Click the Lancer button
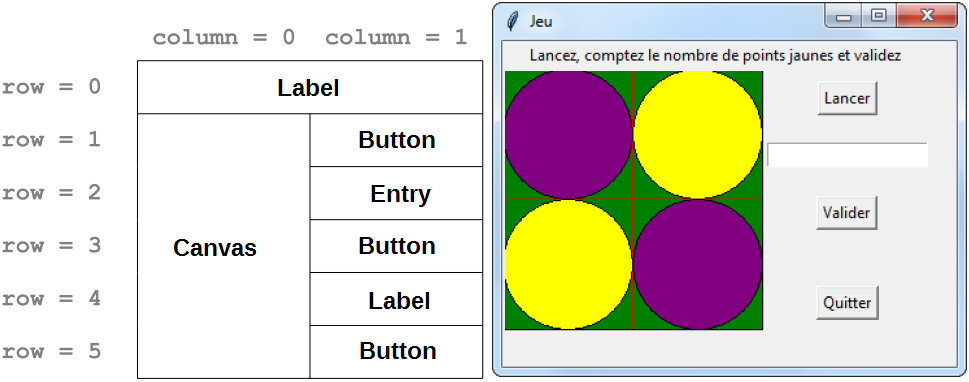This screenshot has height=382, width=969. (847, 98)
